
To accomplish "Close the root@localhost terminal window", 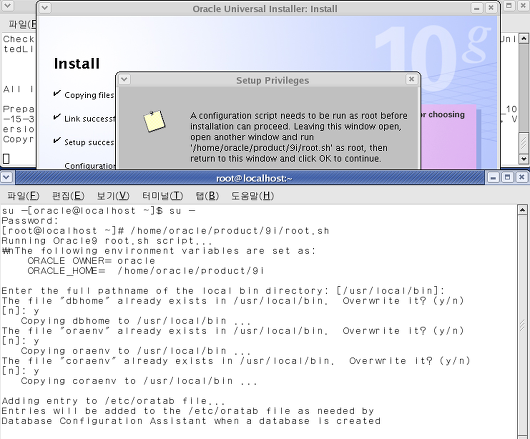I will 522,177.
